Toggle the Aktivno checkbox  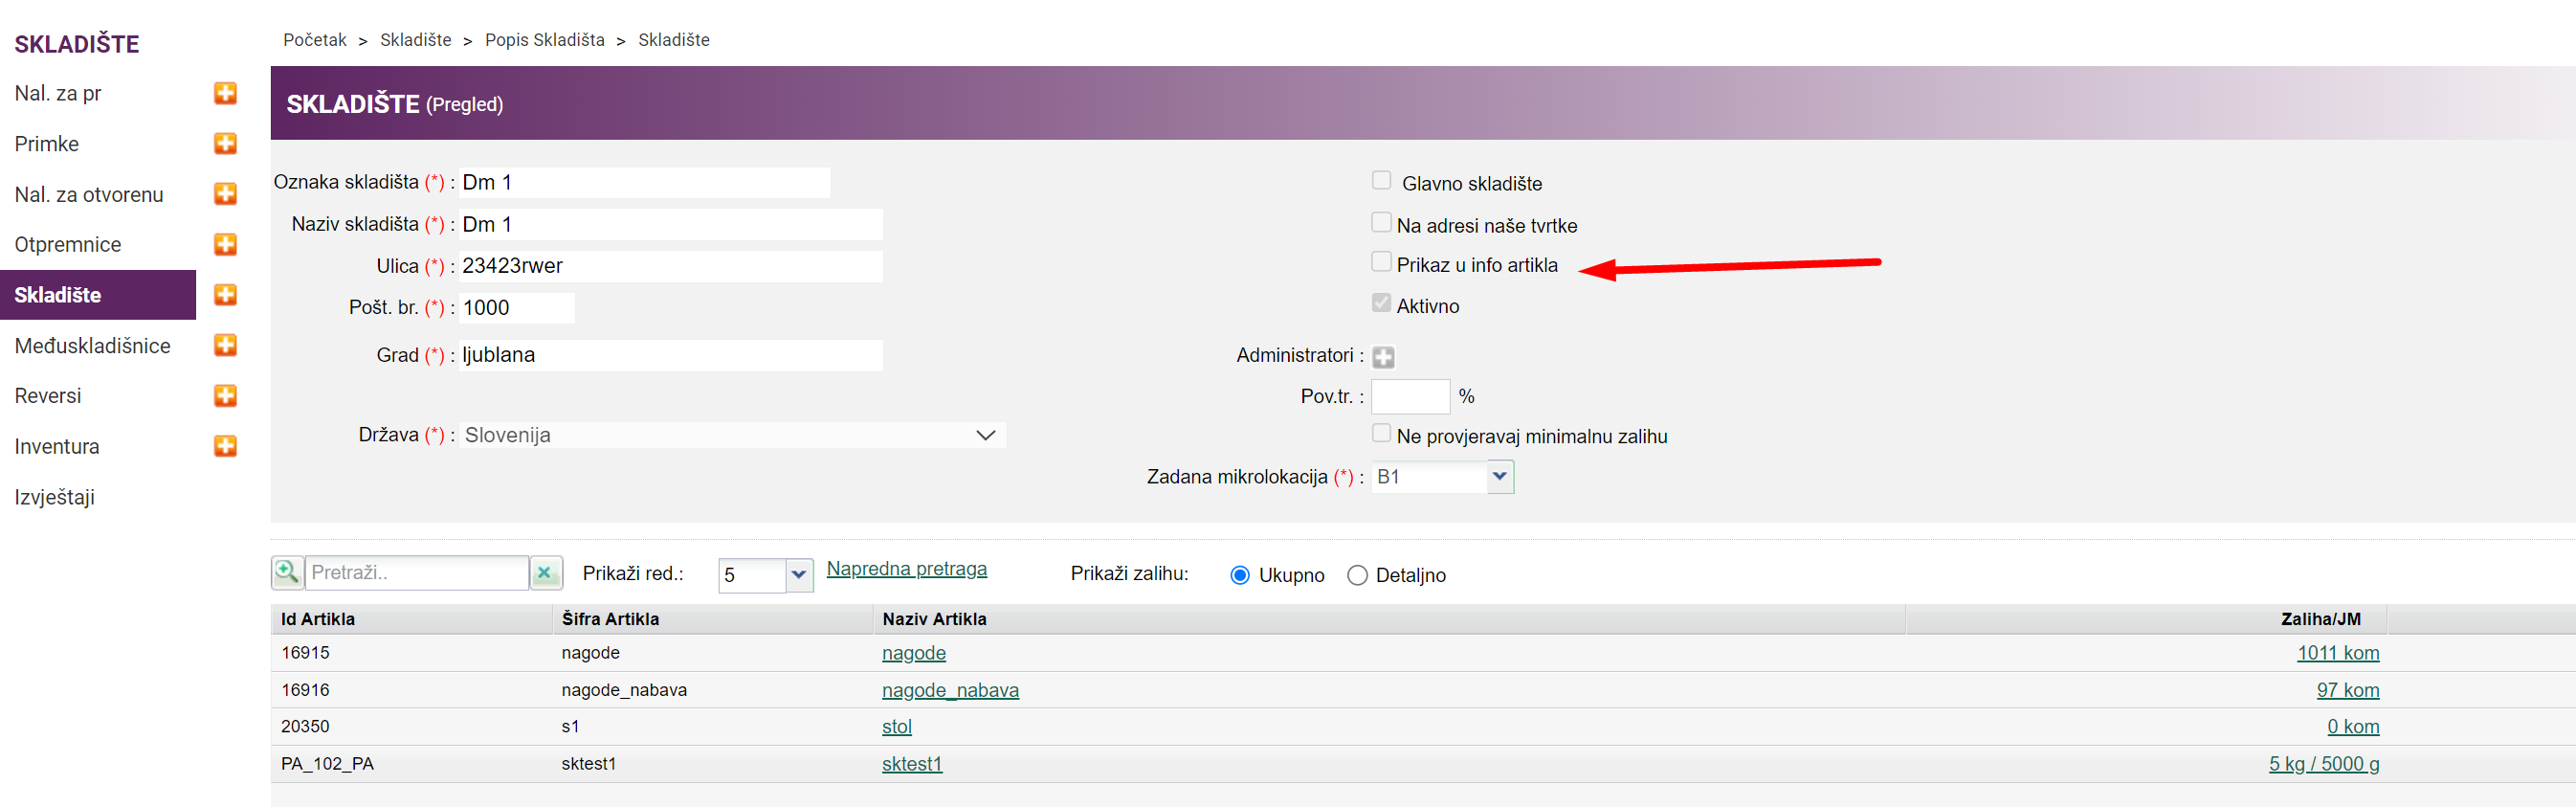click(1381, 303)
